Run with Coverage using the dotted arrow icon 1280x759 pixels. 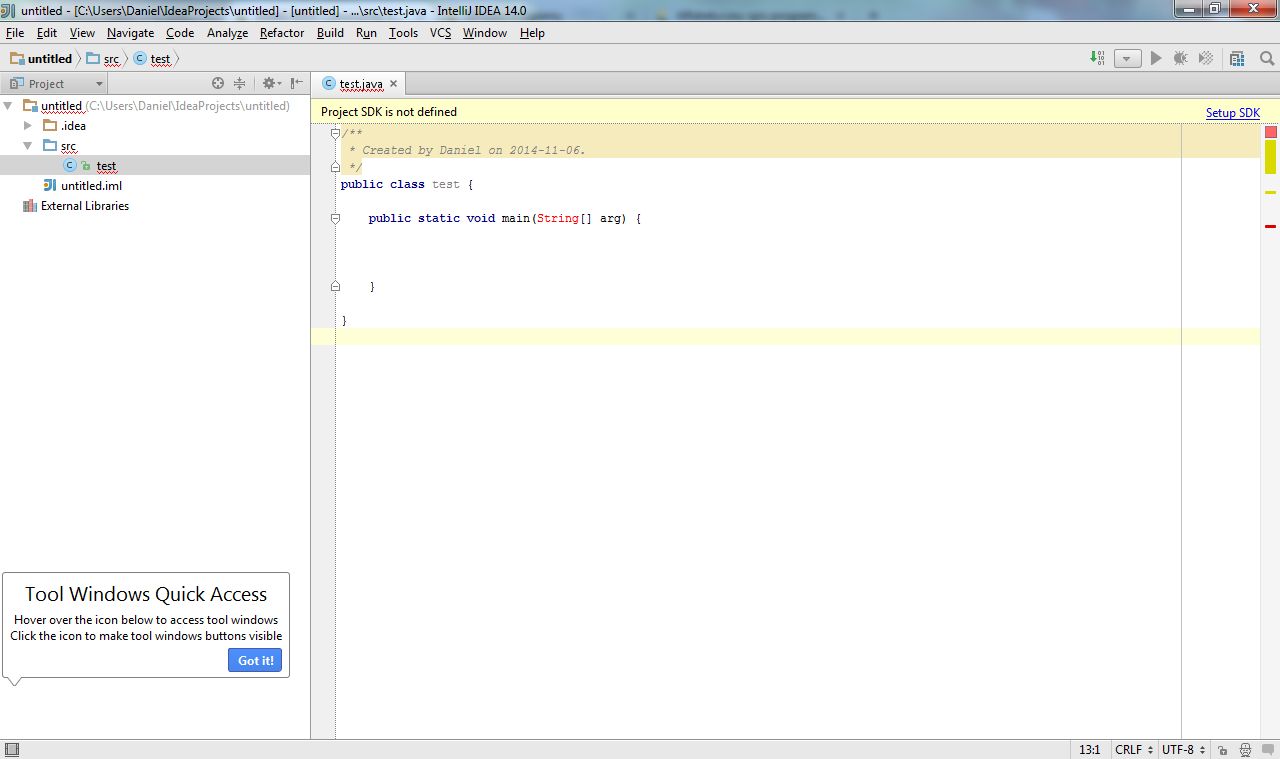(x=1206, y=58)
